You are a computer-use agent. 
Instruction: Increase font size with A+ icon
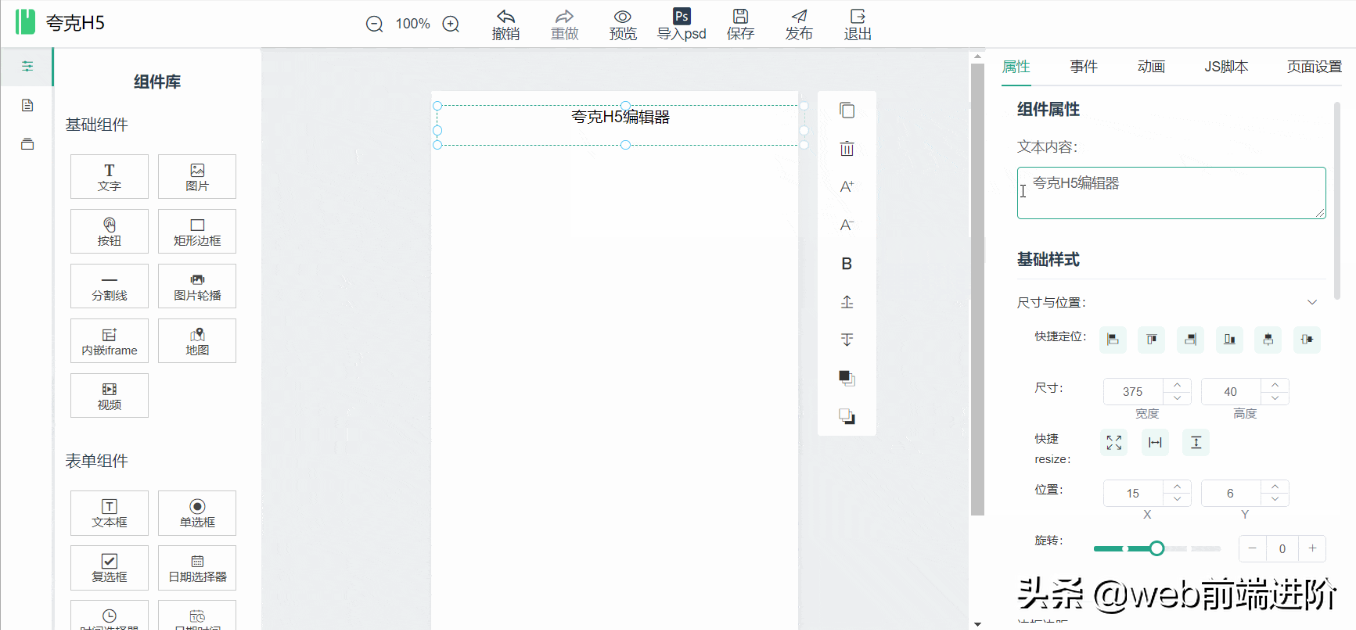tap(847, 187)
